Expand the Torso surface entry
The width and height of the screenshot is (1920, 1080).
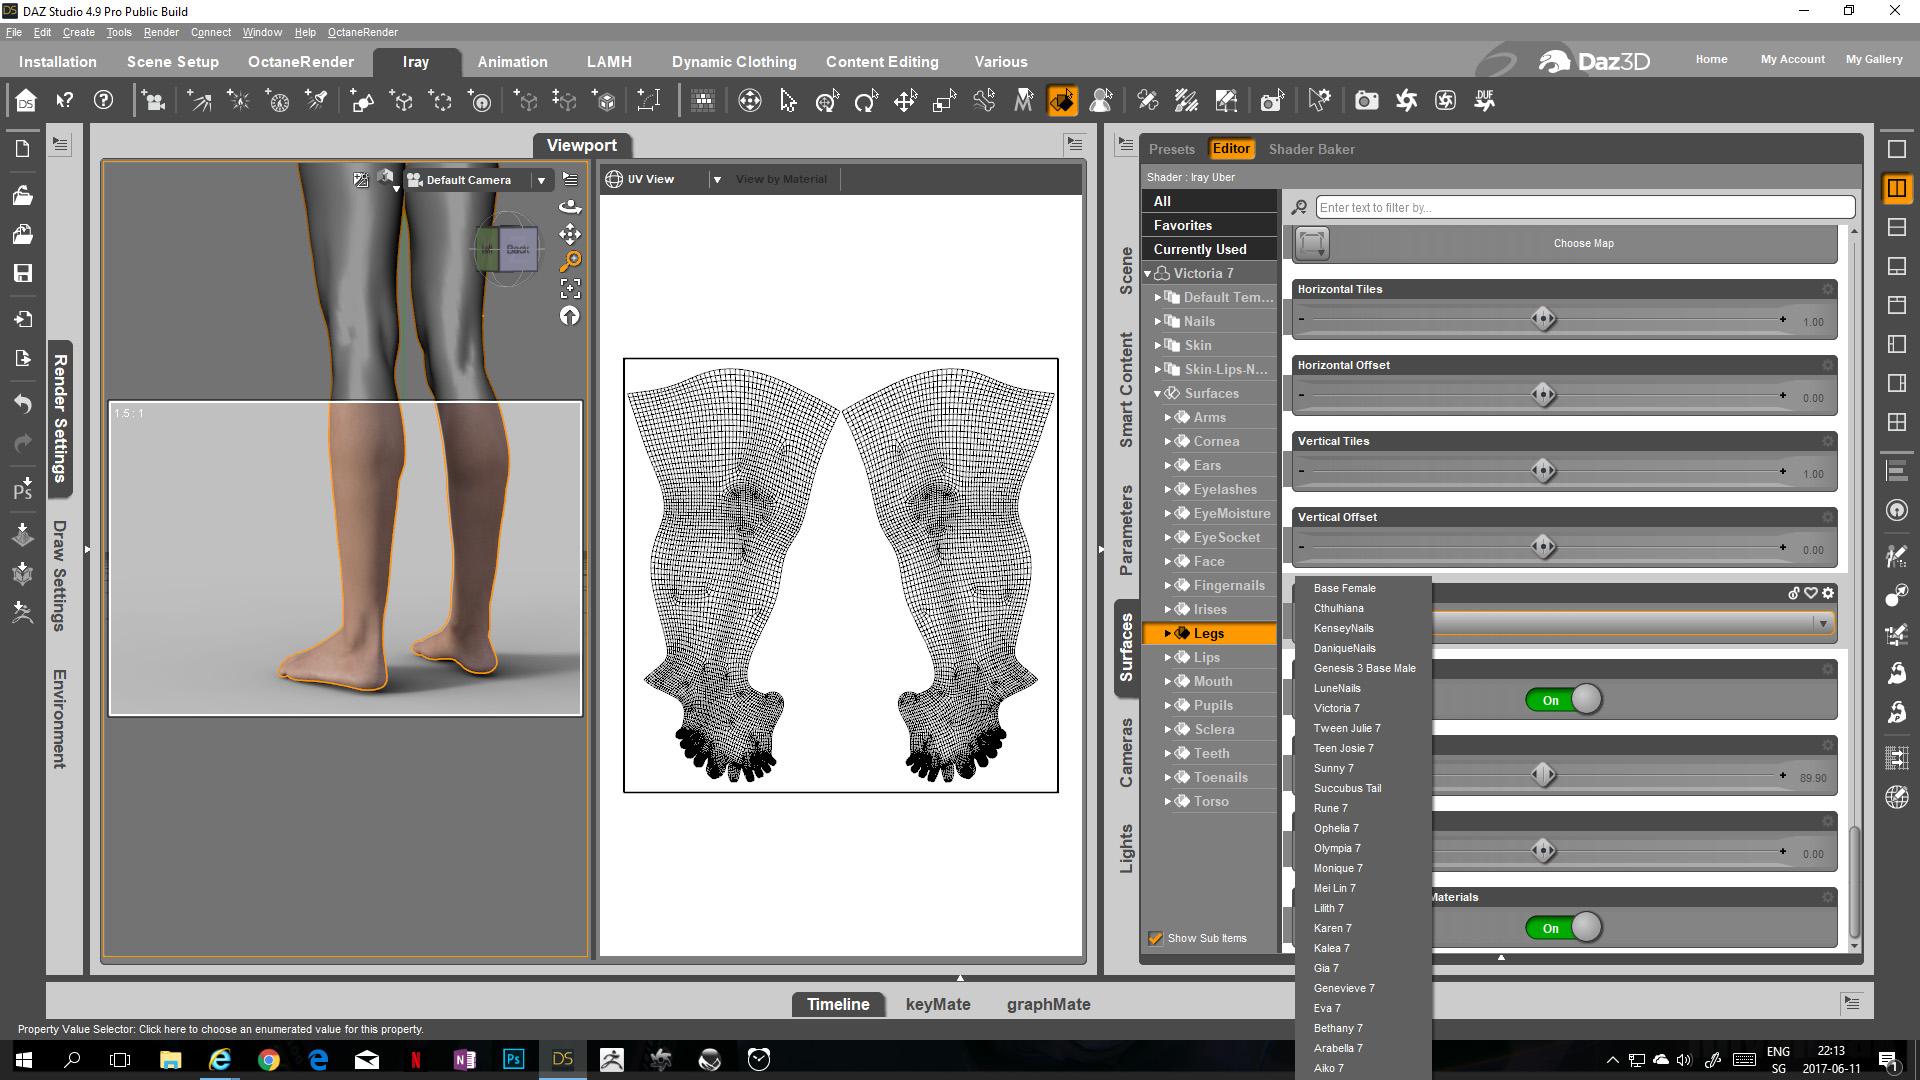pos(1170,801)
